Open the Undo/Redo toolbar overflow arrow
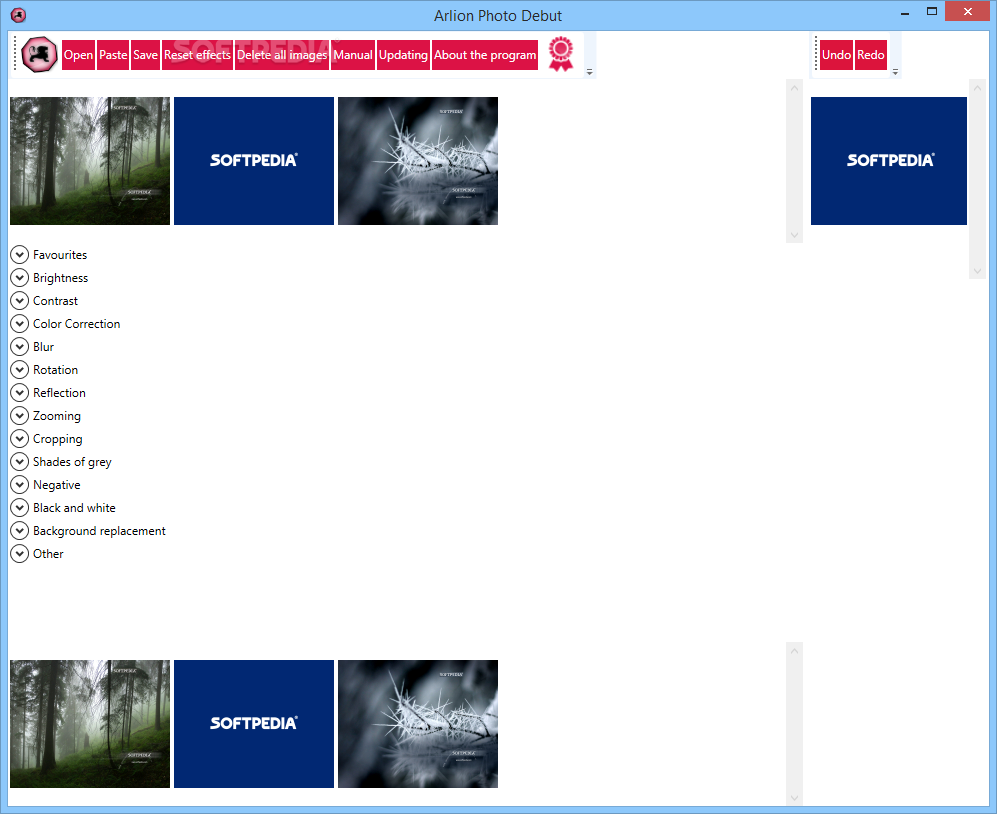 (895, 72)
